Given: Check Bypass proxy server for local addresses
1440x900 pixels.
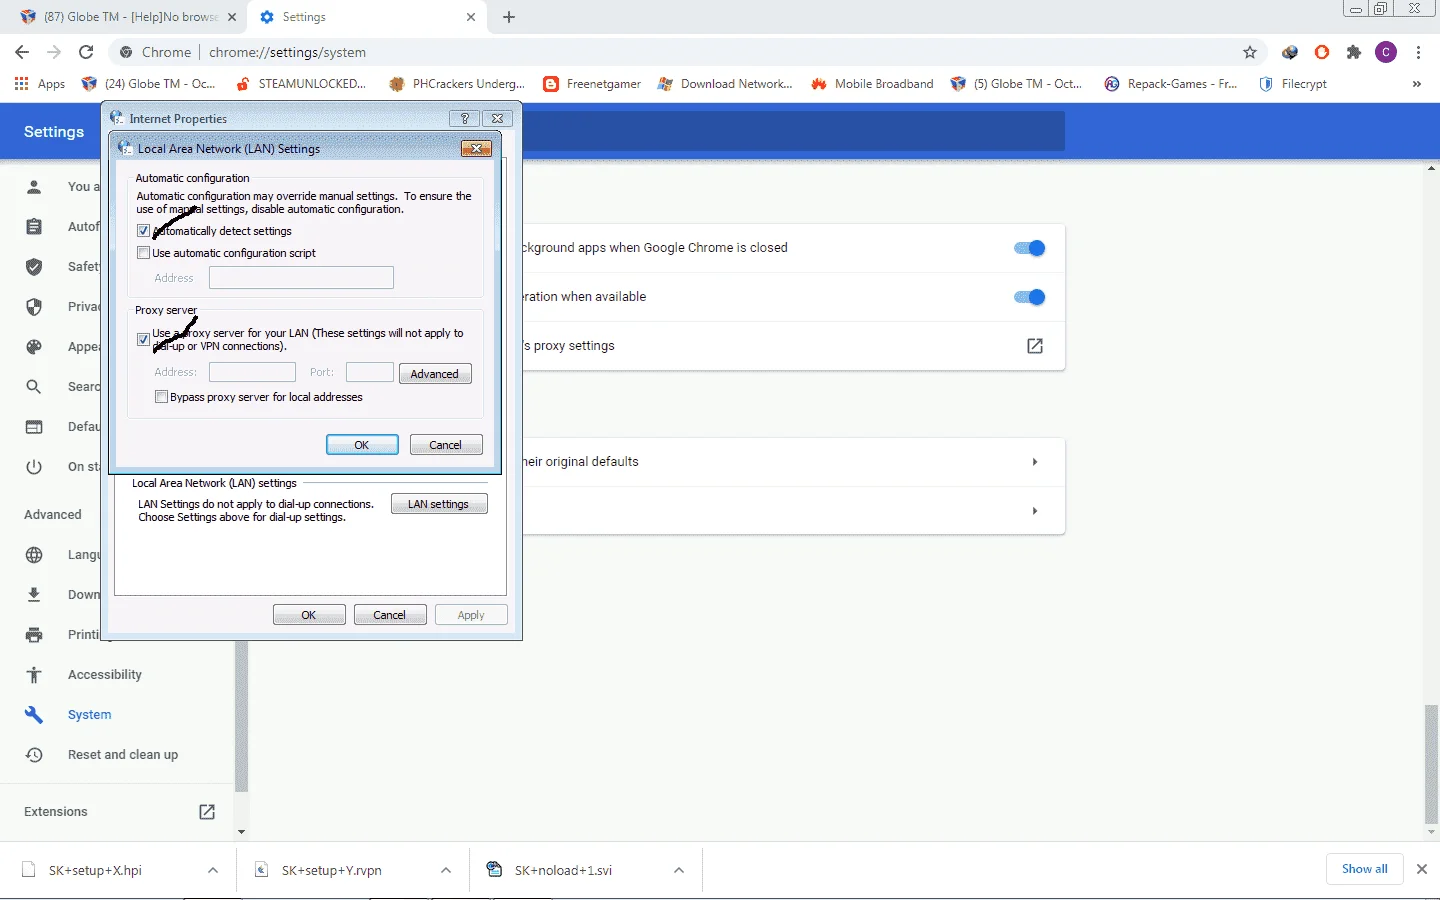Looking at the screenshot, I should click(x=161, y=397).
